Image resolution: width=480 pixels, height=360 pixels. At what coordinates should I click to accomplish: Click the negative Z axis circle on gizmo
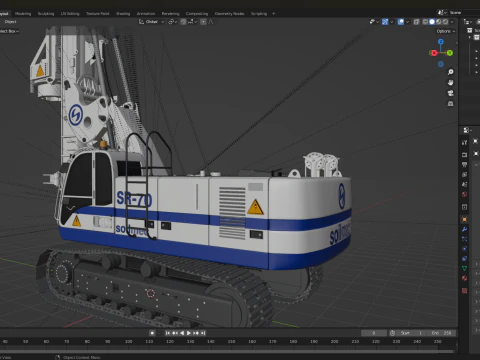click(441, 64)
